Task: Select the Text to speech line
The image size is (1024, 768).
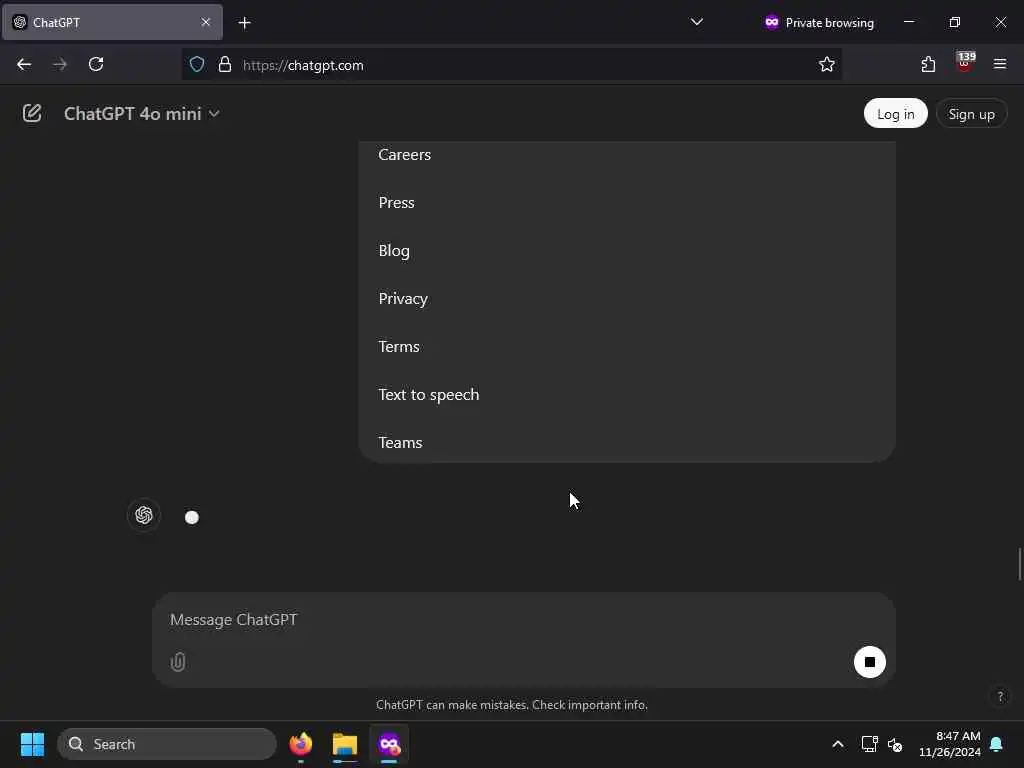Action: pyautogui.click(x=428, y=394)
